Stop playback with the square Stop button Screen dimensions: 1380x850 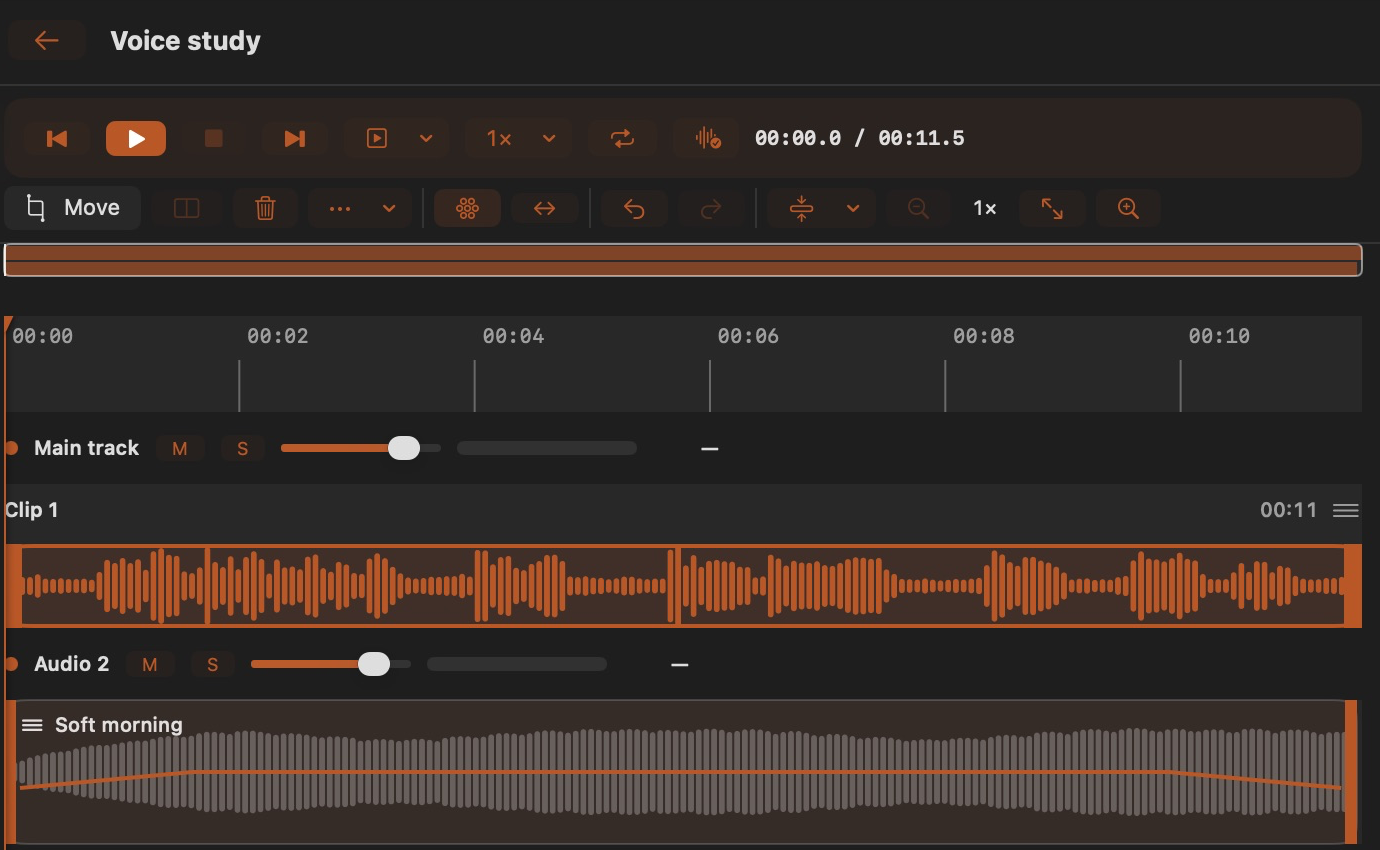point(213,138)
